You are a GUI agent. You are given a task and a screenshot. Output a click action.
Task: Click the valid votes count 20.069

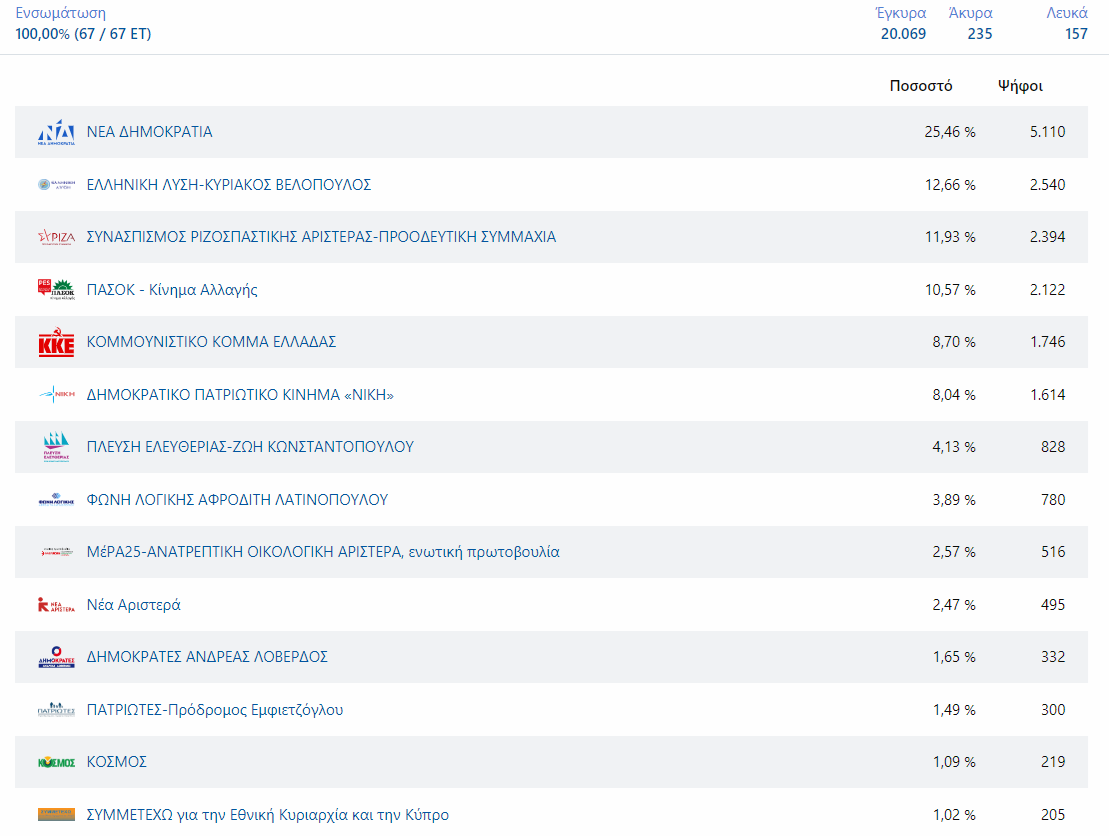pyautogui.click(x=903, y=34)
